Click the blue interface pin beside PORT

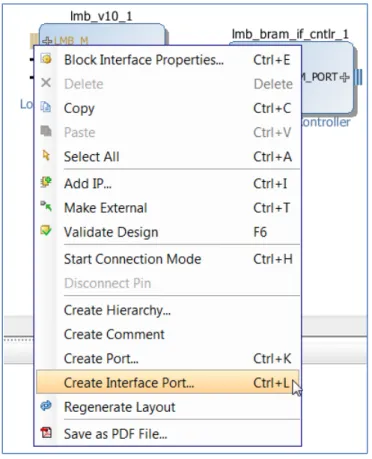[358, 77]
